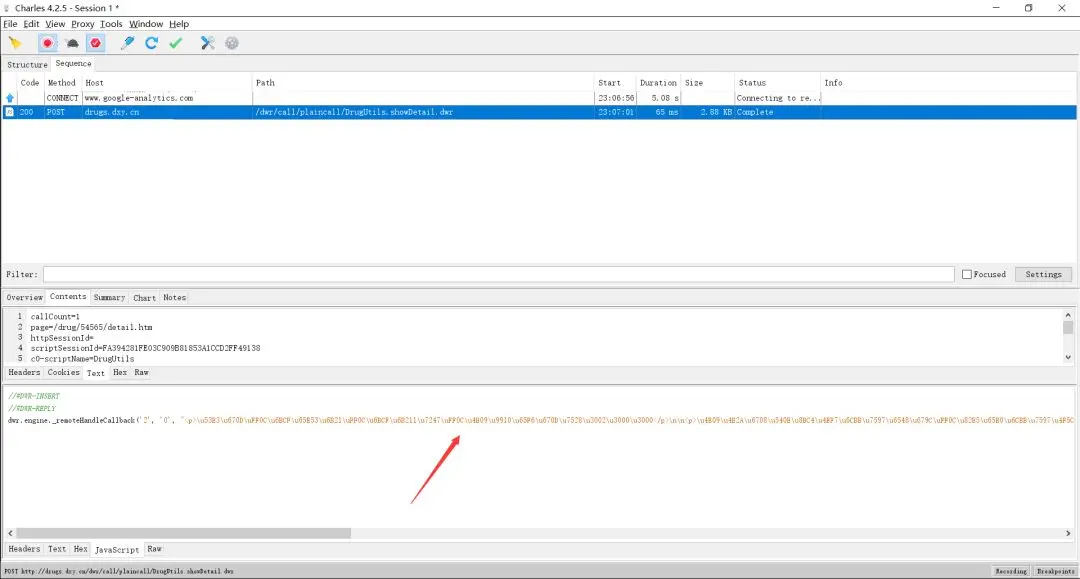This screenshot has height=579, width=1080.
Task: Sort by the Code column header
Action: tap(30, 83)
